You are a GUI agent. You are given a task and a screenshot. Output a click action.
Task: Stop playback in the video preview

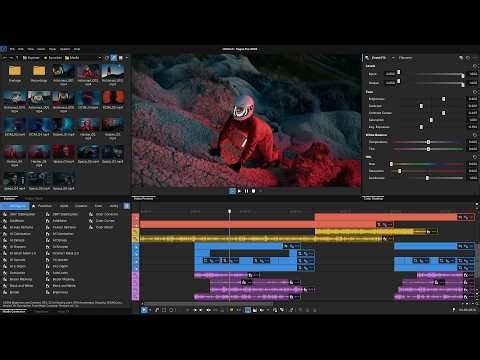(254, 191)
